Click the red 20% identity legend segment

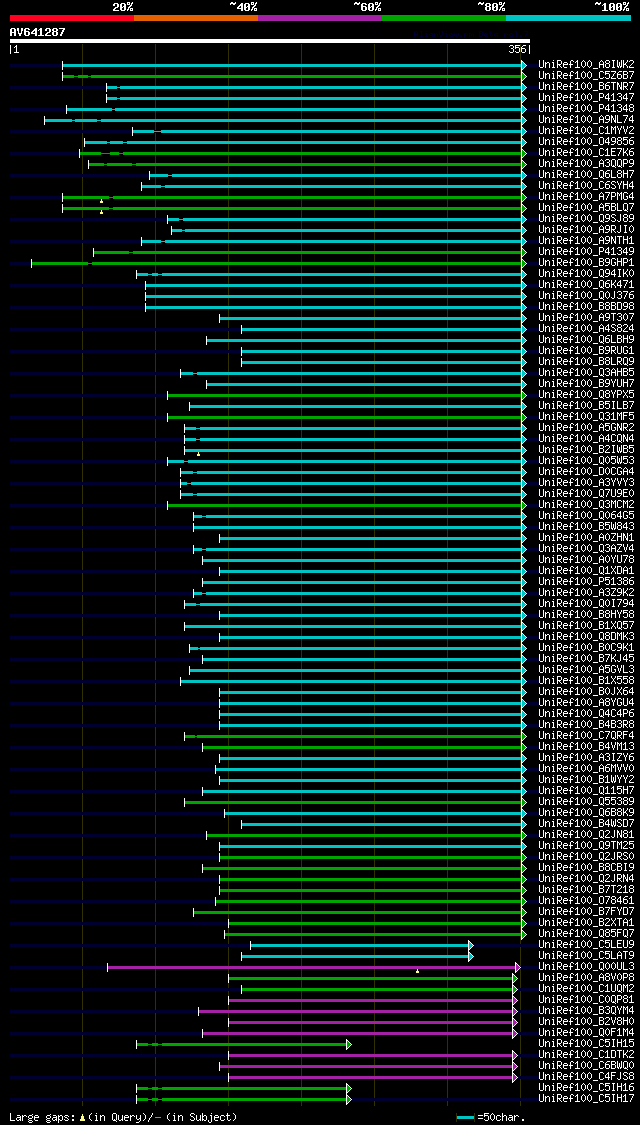point(72,17)
